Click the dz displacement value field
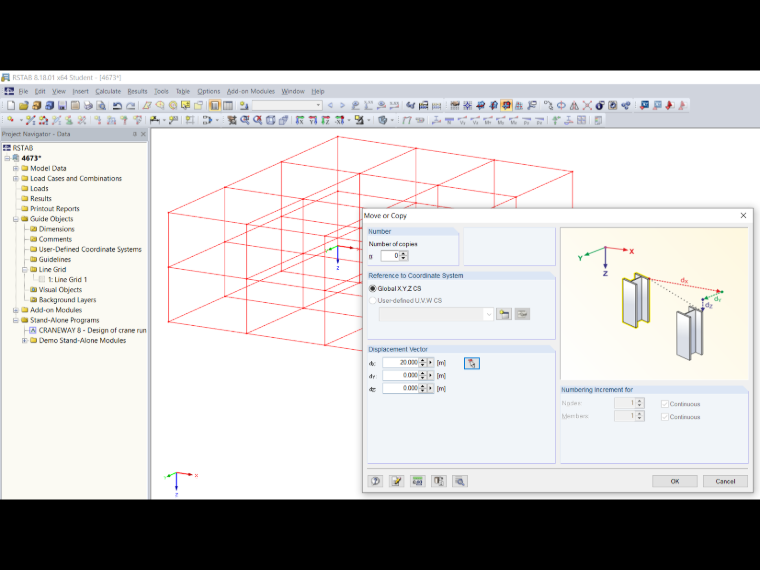Viewport: 760px width, 570px height. [x=400, y=388]
